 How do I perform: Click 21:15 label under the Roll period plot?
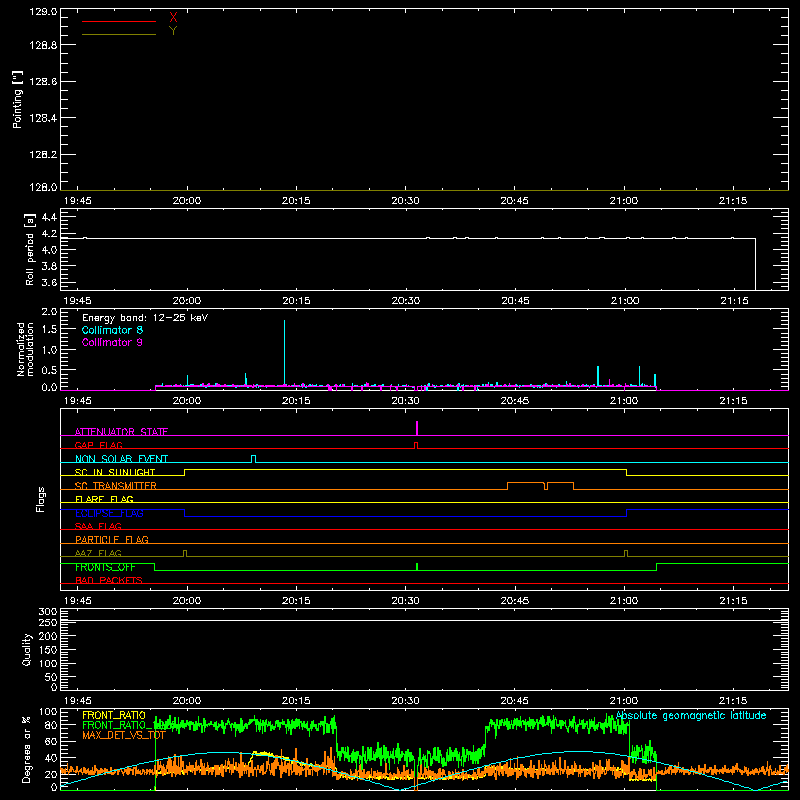click(x=734, y=301)
